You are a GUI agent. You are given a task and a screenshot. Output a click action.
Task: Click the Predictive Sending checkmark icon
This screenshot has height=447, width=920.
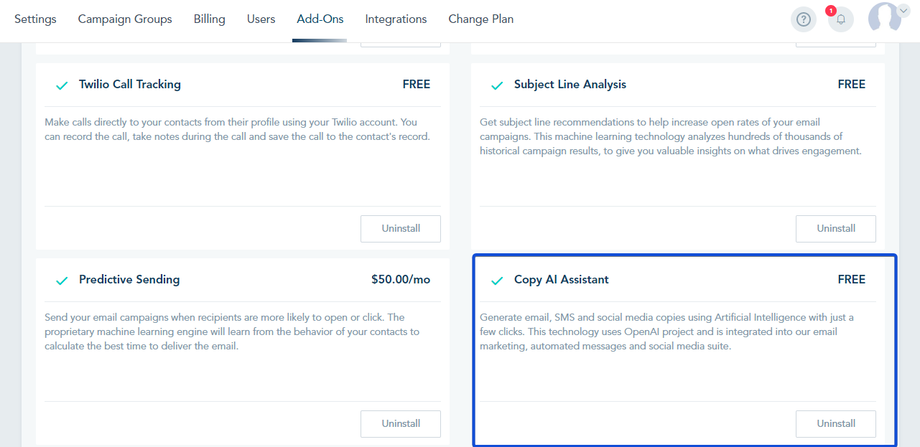(62, 280)
